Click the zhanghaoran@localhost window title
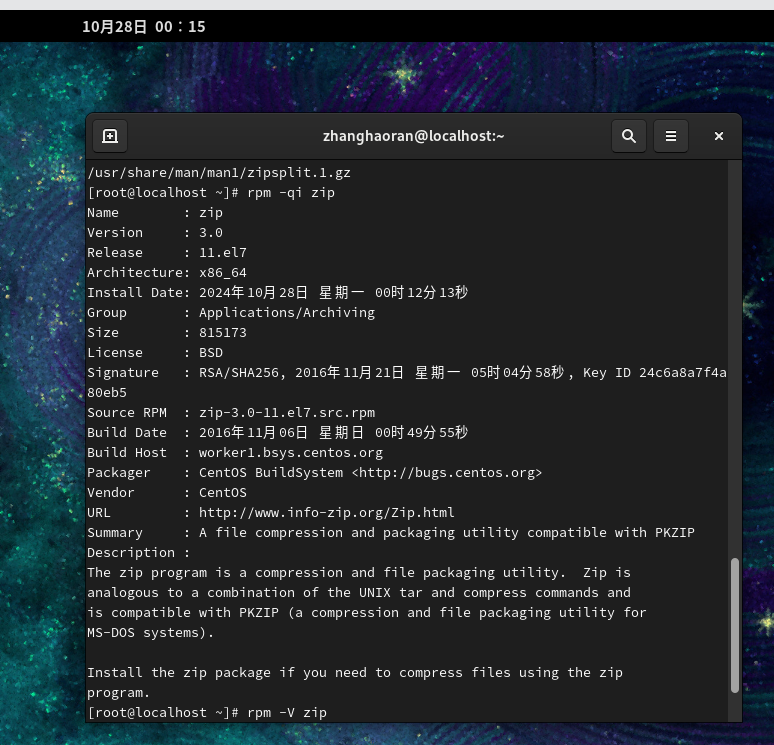This screenshot has height=745, width=774. pyautogui.click(x=413, y=136)
